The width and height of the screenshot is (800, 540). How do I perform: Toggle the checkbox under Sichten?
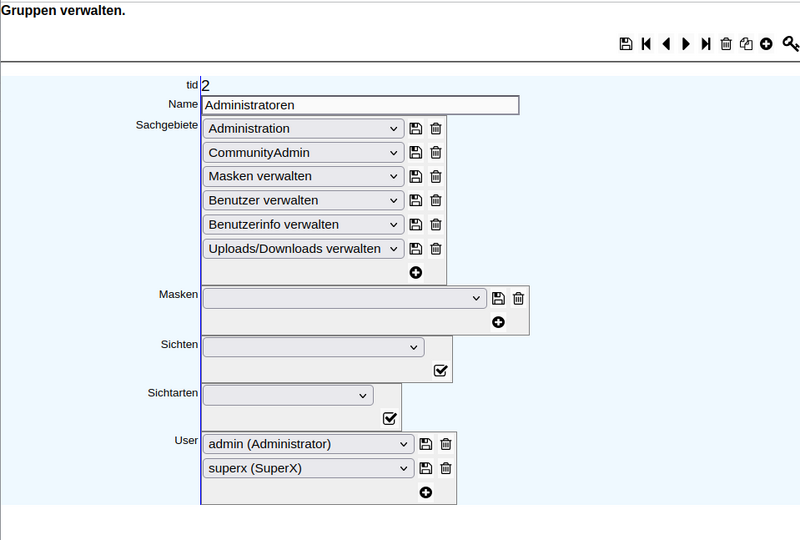pos(441,371)
